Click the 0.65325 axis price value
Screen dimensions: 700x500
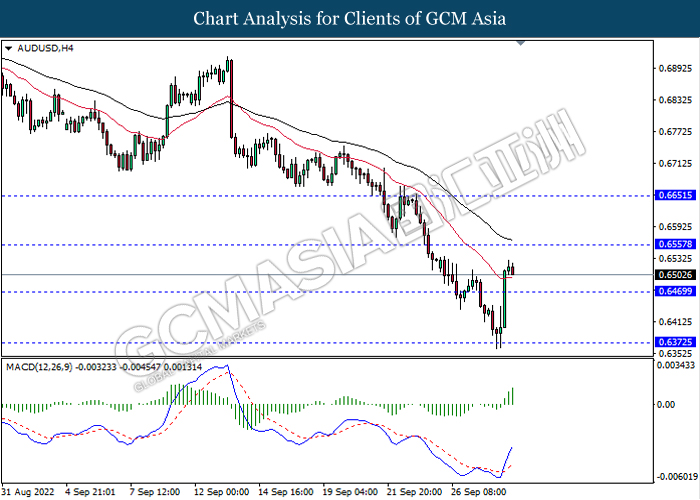point(675,258)
